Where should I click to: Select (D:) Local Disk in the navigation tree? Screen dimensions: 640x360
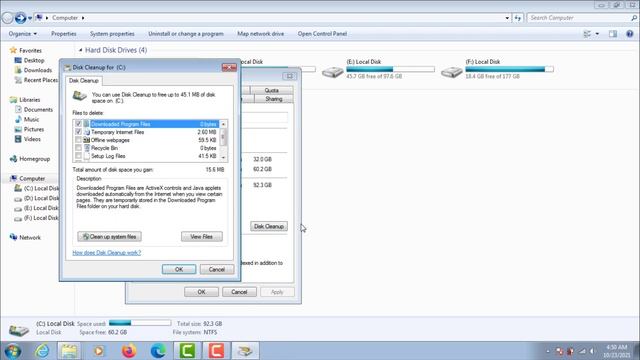[x=37, y=198]
